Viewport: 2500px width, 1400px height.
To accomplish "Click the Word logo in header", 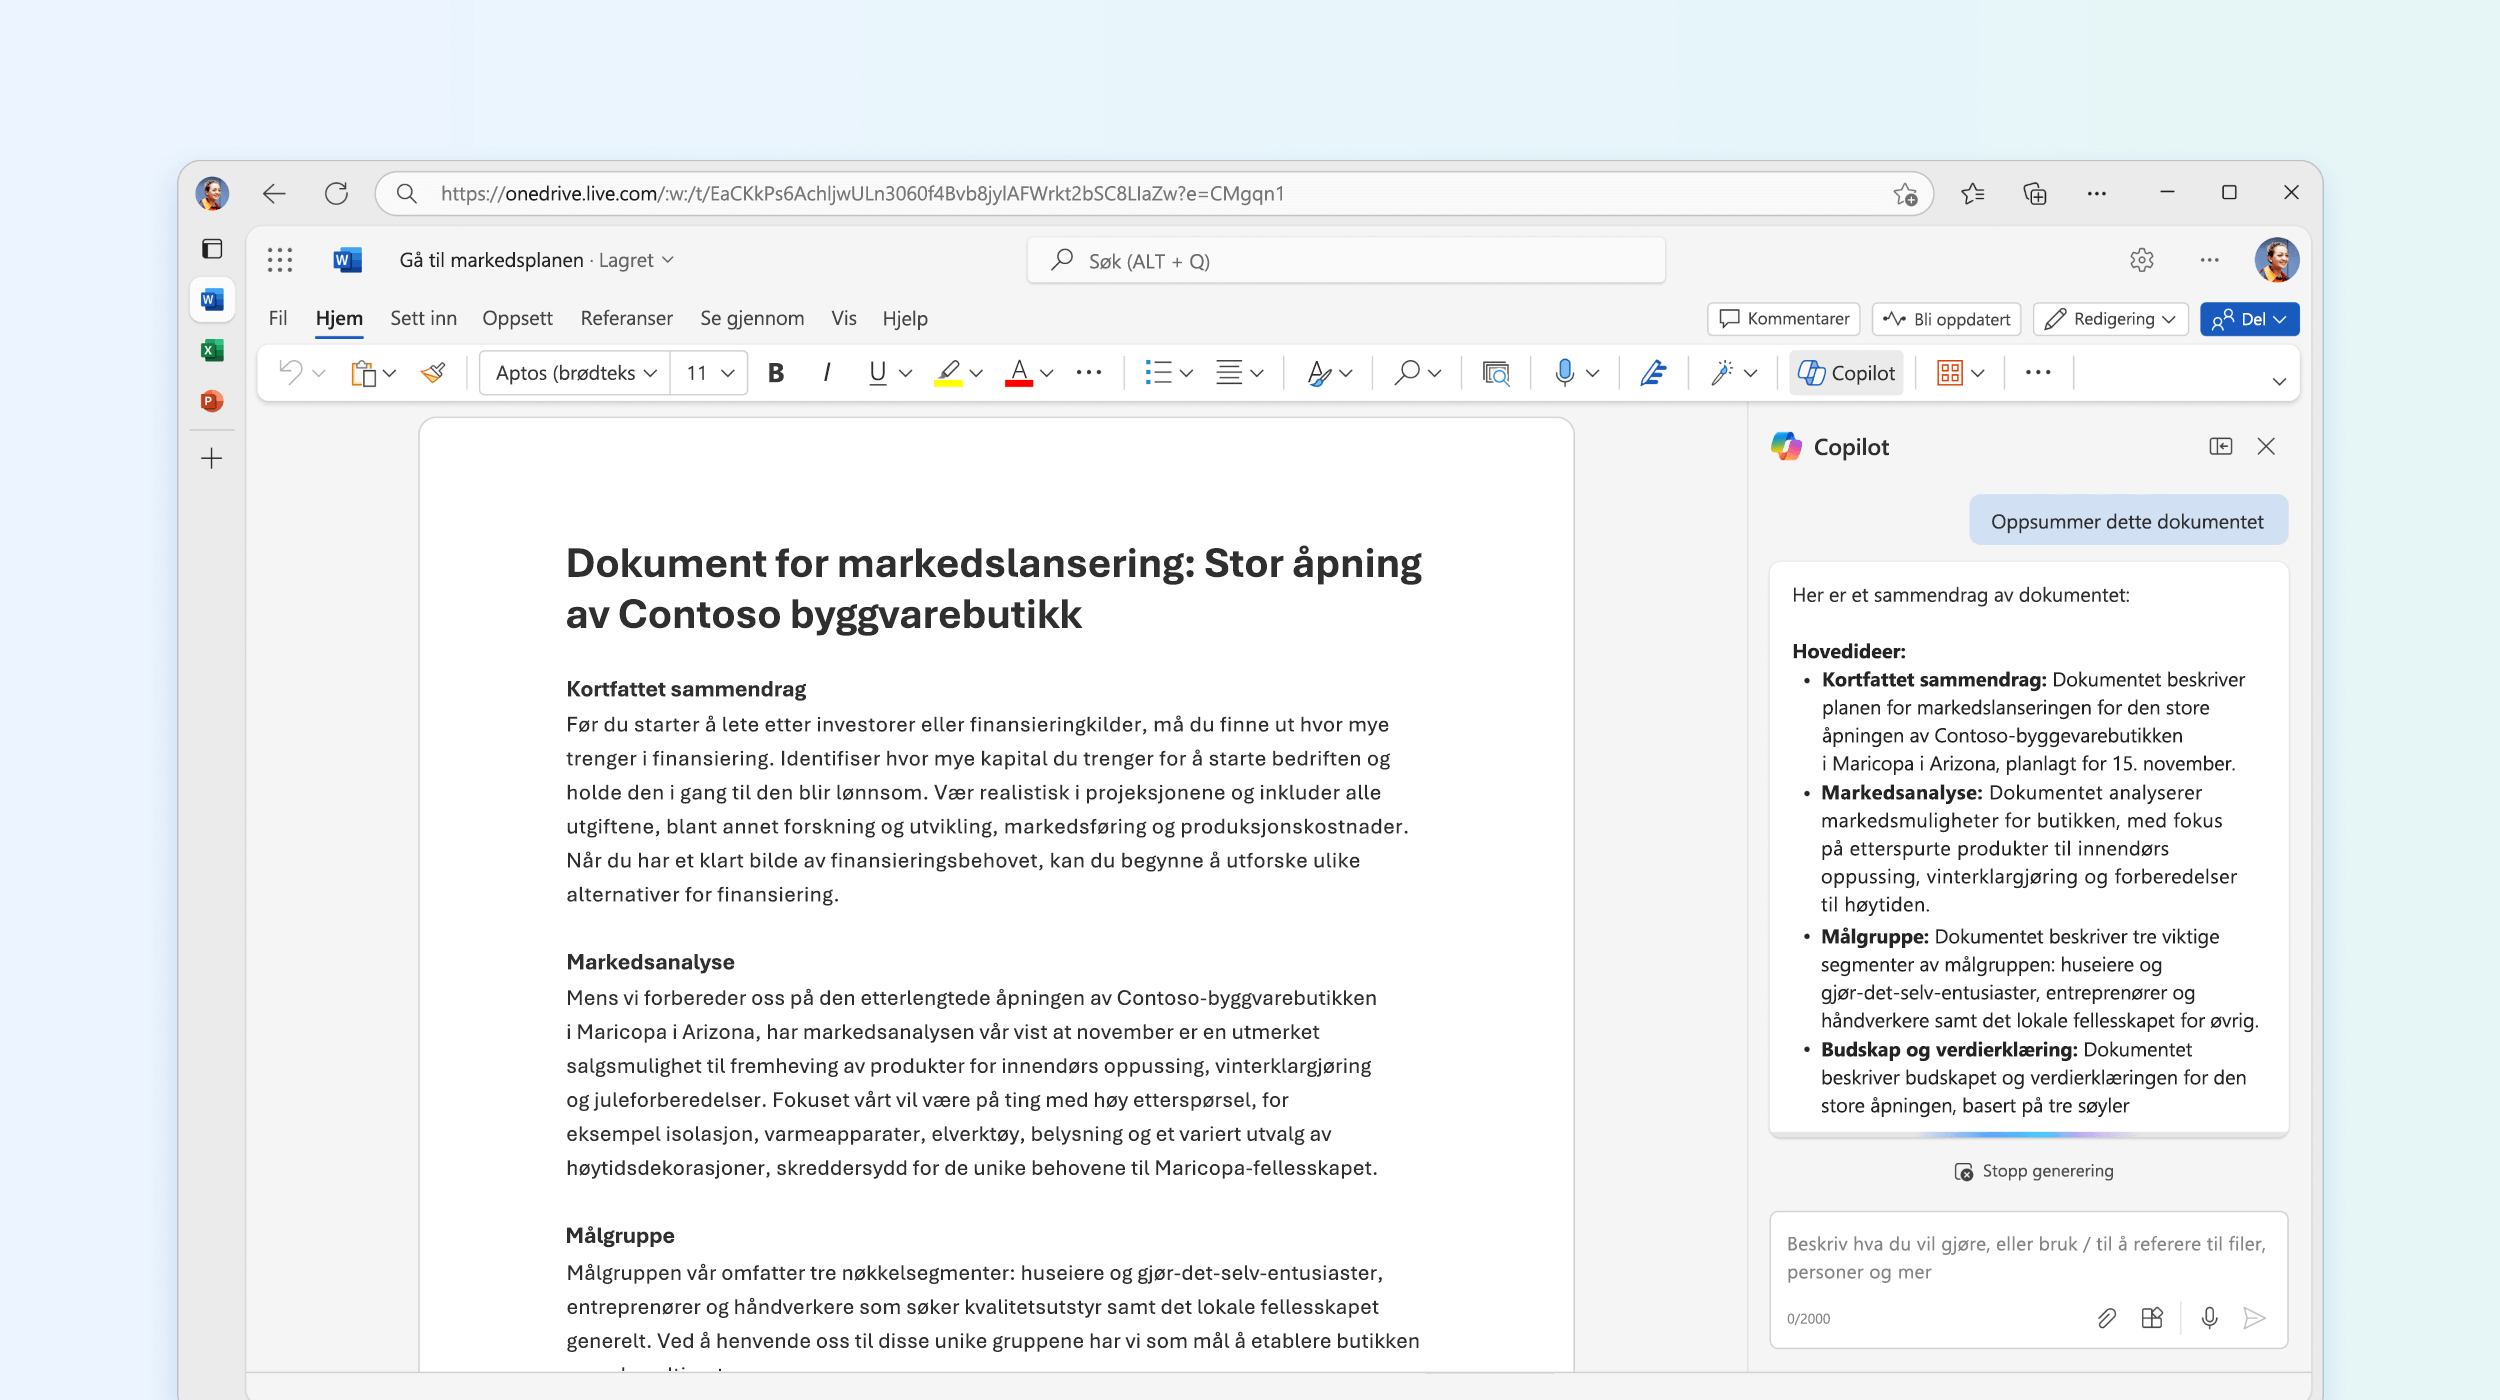I will coord(347,260).
